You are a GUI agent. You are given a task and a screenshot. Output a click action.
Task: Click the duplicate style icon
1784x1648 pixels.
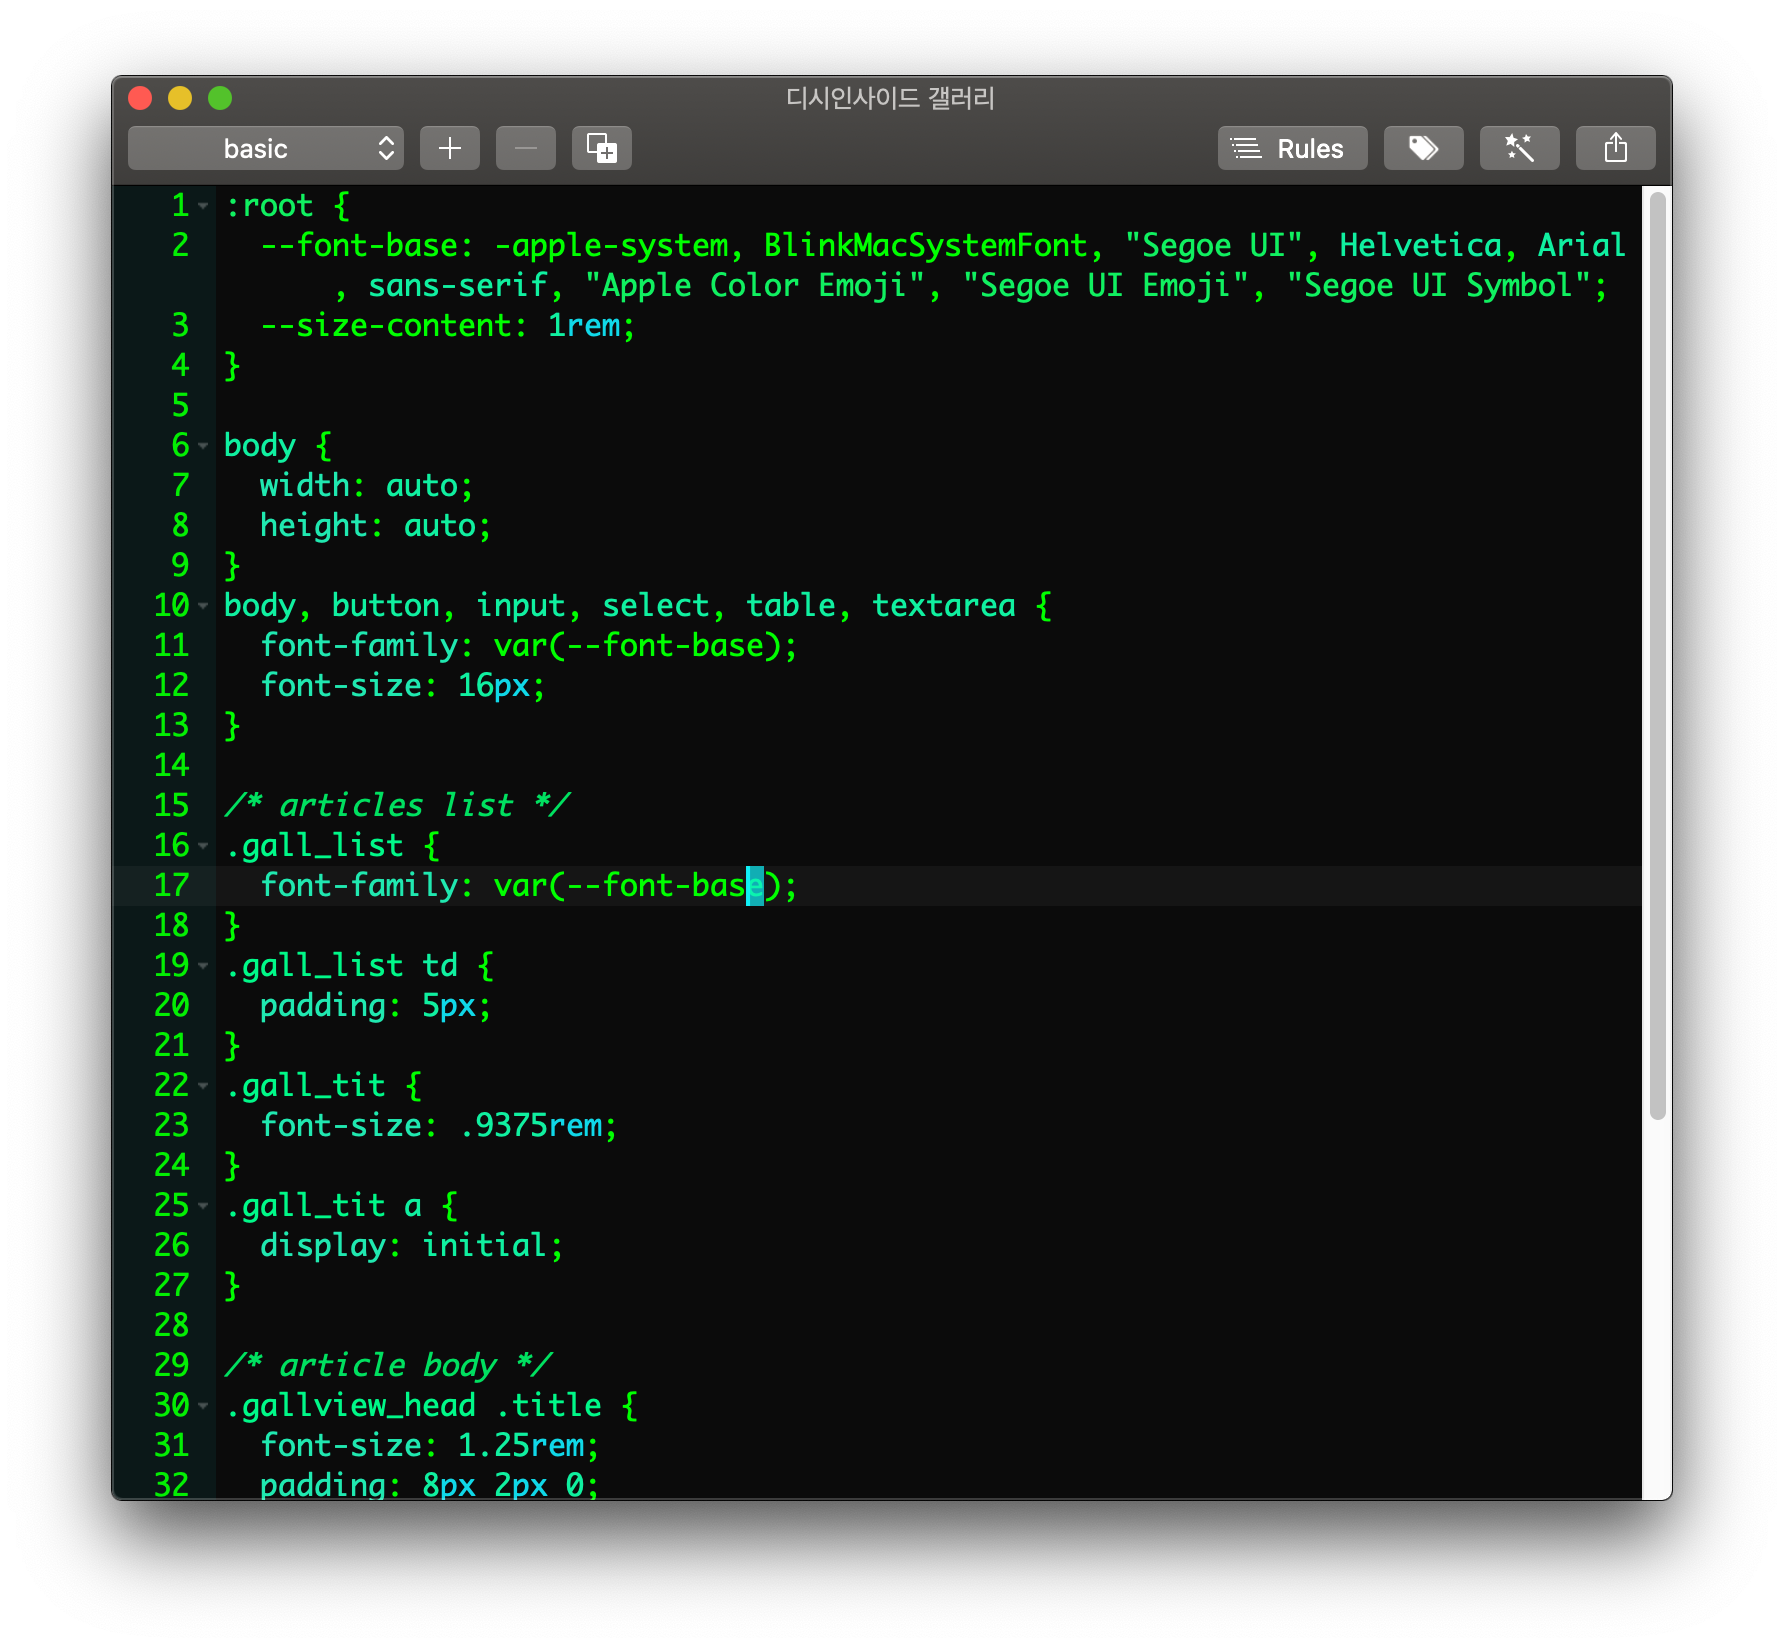(602, 148)
